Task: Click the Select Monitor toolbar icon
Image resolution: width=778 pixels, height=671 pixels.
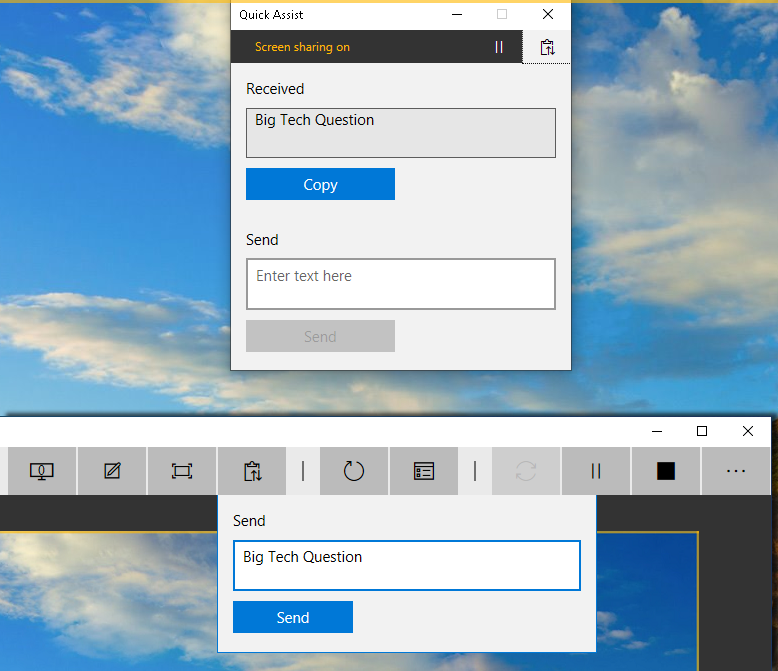Action: (42, 471)
